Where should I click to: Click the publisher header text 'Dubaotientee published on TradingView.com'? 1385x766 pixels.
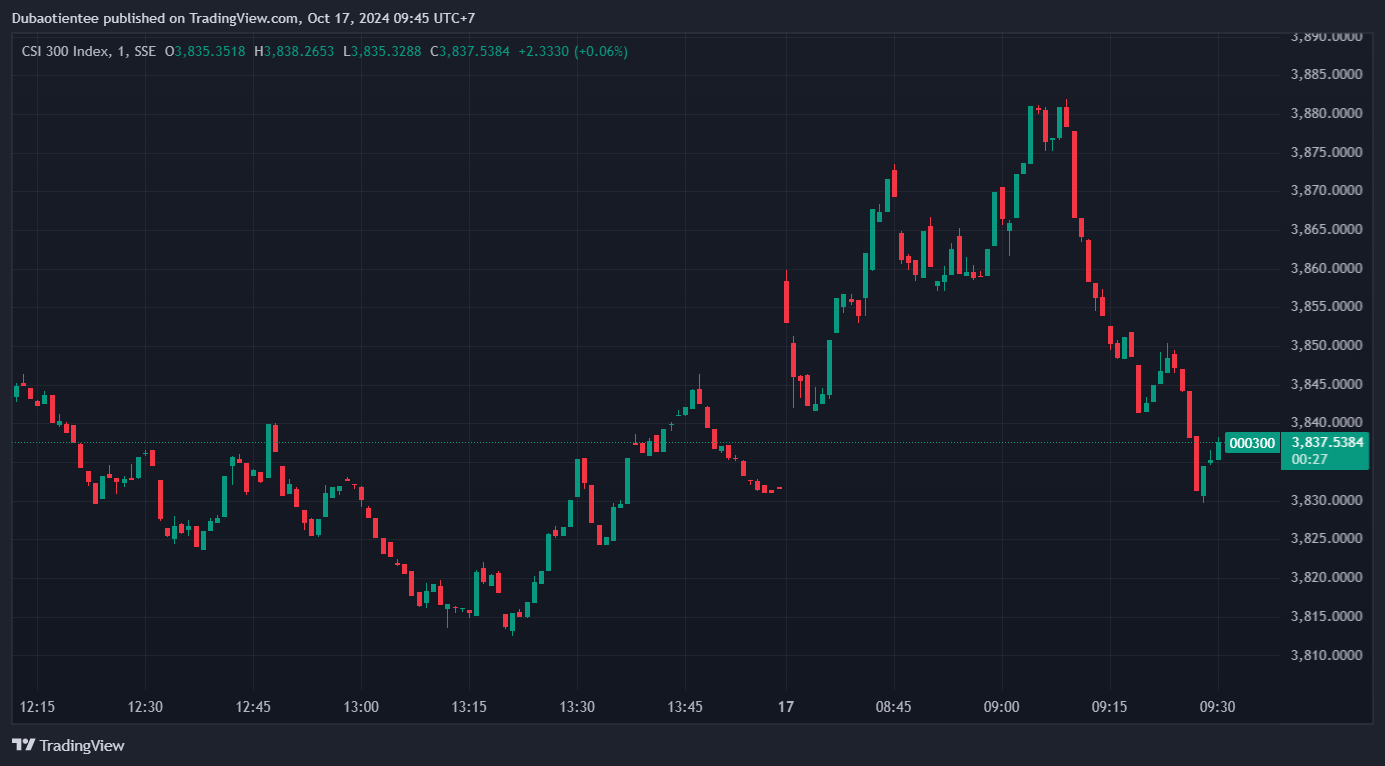tap(155, 18)
